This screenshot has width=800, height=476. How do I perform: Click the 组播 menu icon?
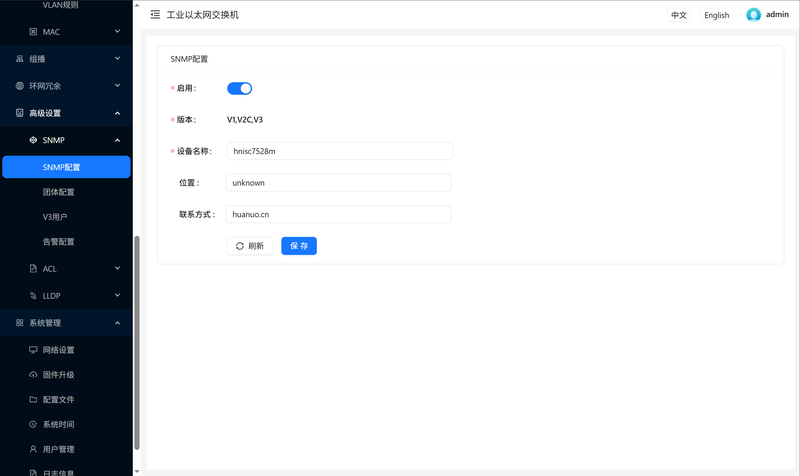[x=19, y=59]
